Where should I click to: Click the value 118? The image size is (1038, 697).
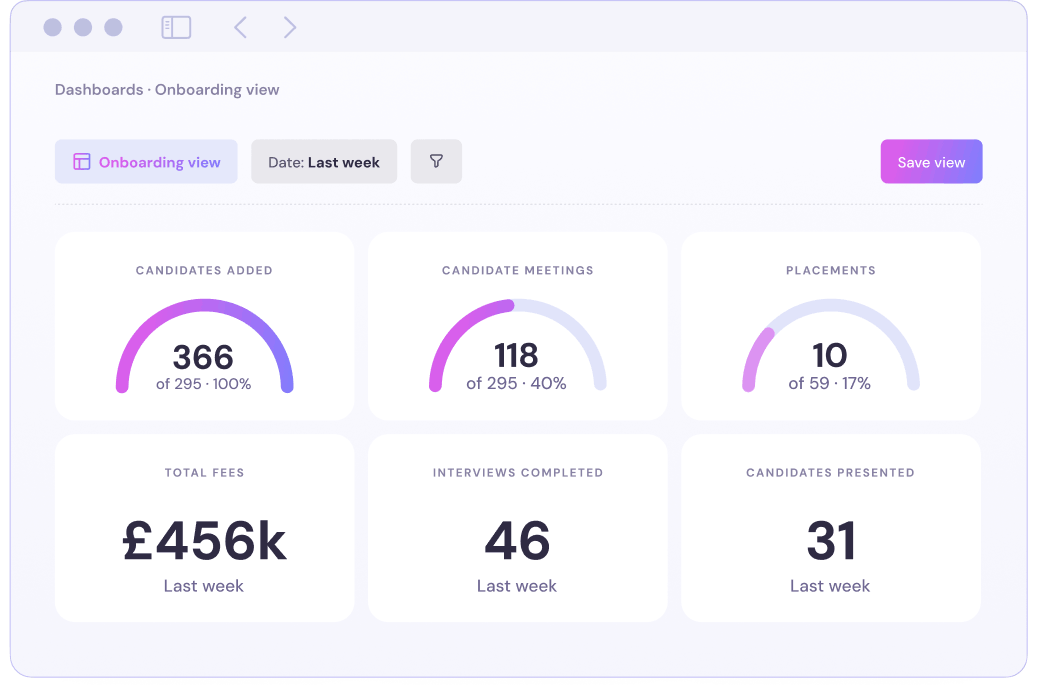tap(516, 355)
